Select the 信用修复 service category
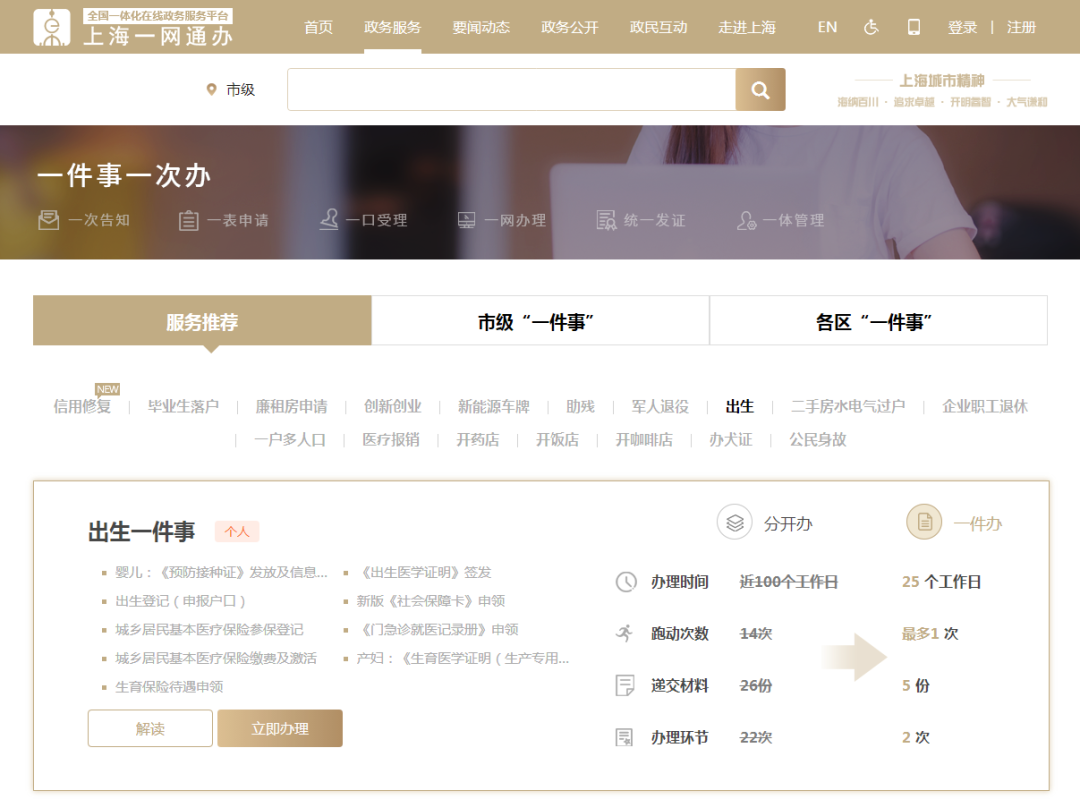Screen dimensions: 1080x799 pyautogui.click(x=82, y=407)
